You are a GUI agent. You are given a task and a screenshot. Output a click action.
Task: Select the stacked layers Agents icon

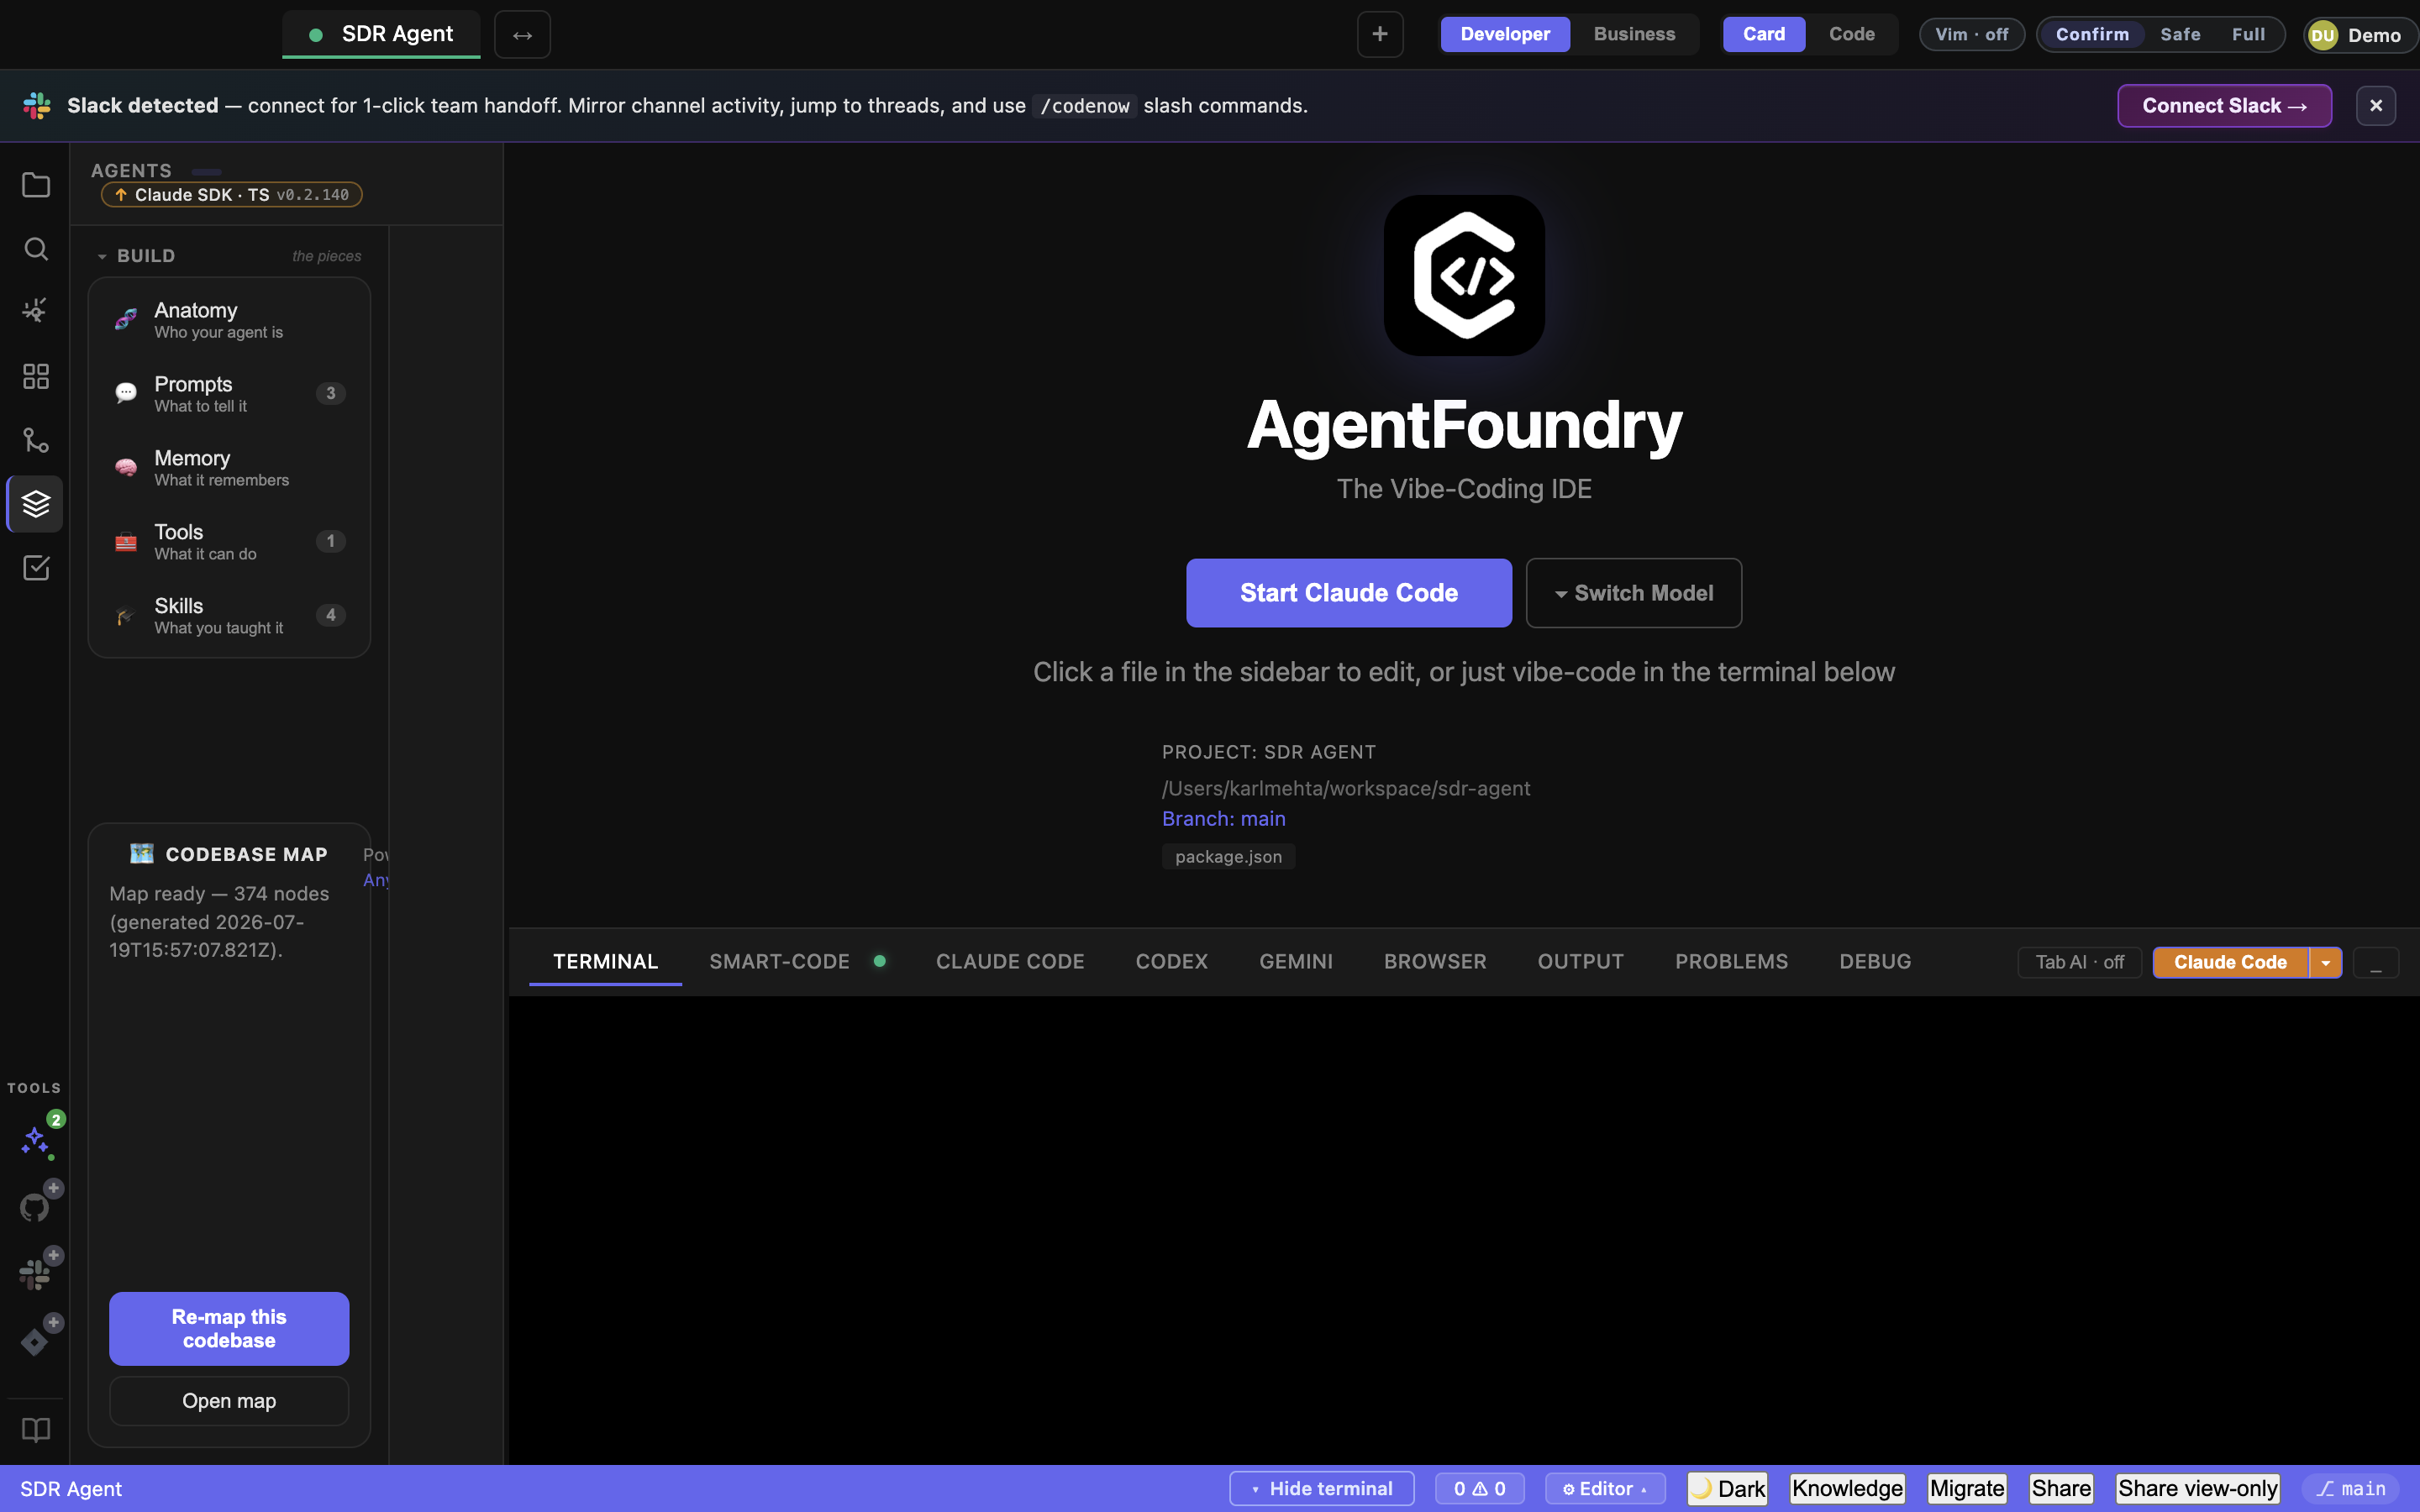pos(36,504)
